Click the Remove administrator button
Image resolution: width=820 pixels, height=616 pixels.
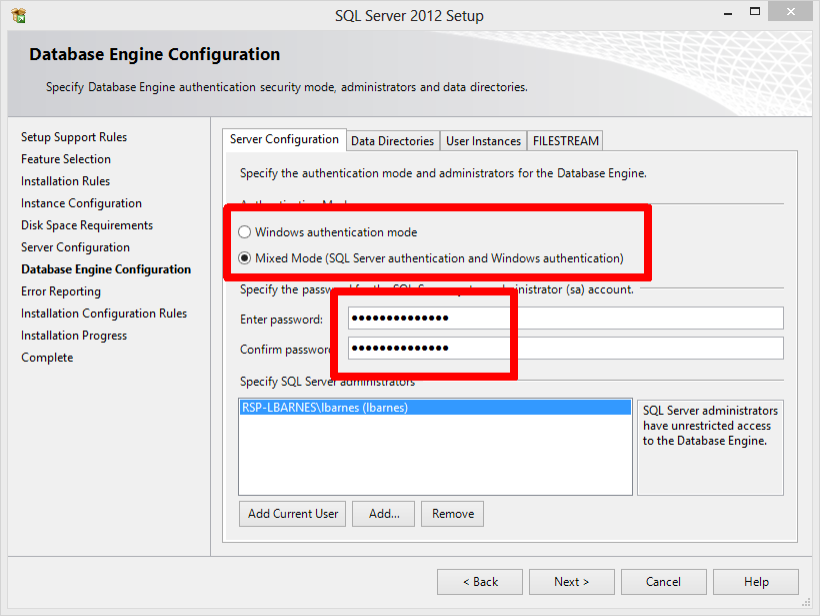(453, 514)
